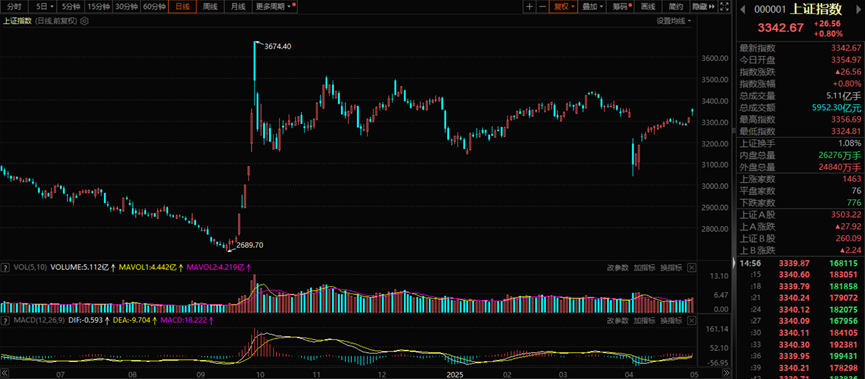Select the 上涨家数 row
The image size is (865, 379).
800,179
